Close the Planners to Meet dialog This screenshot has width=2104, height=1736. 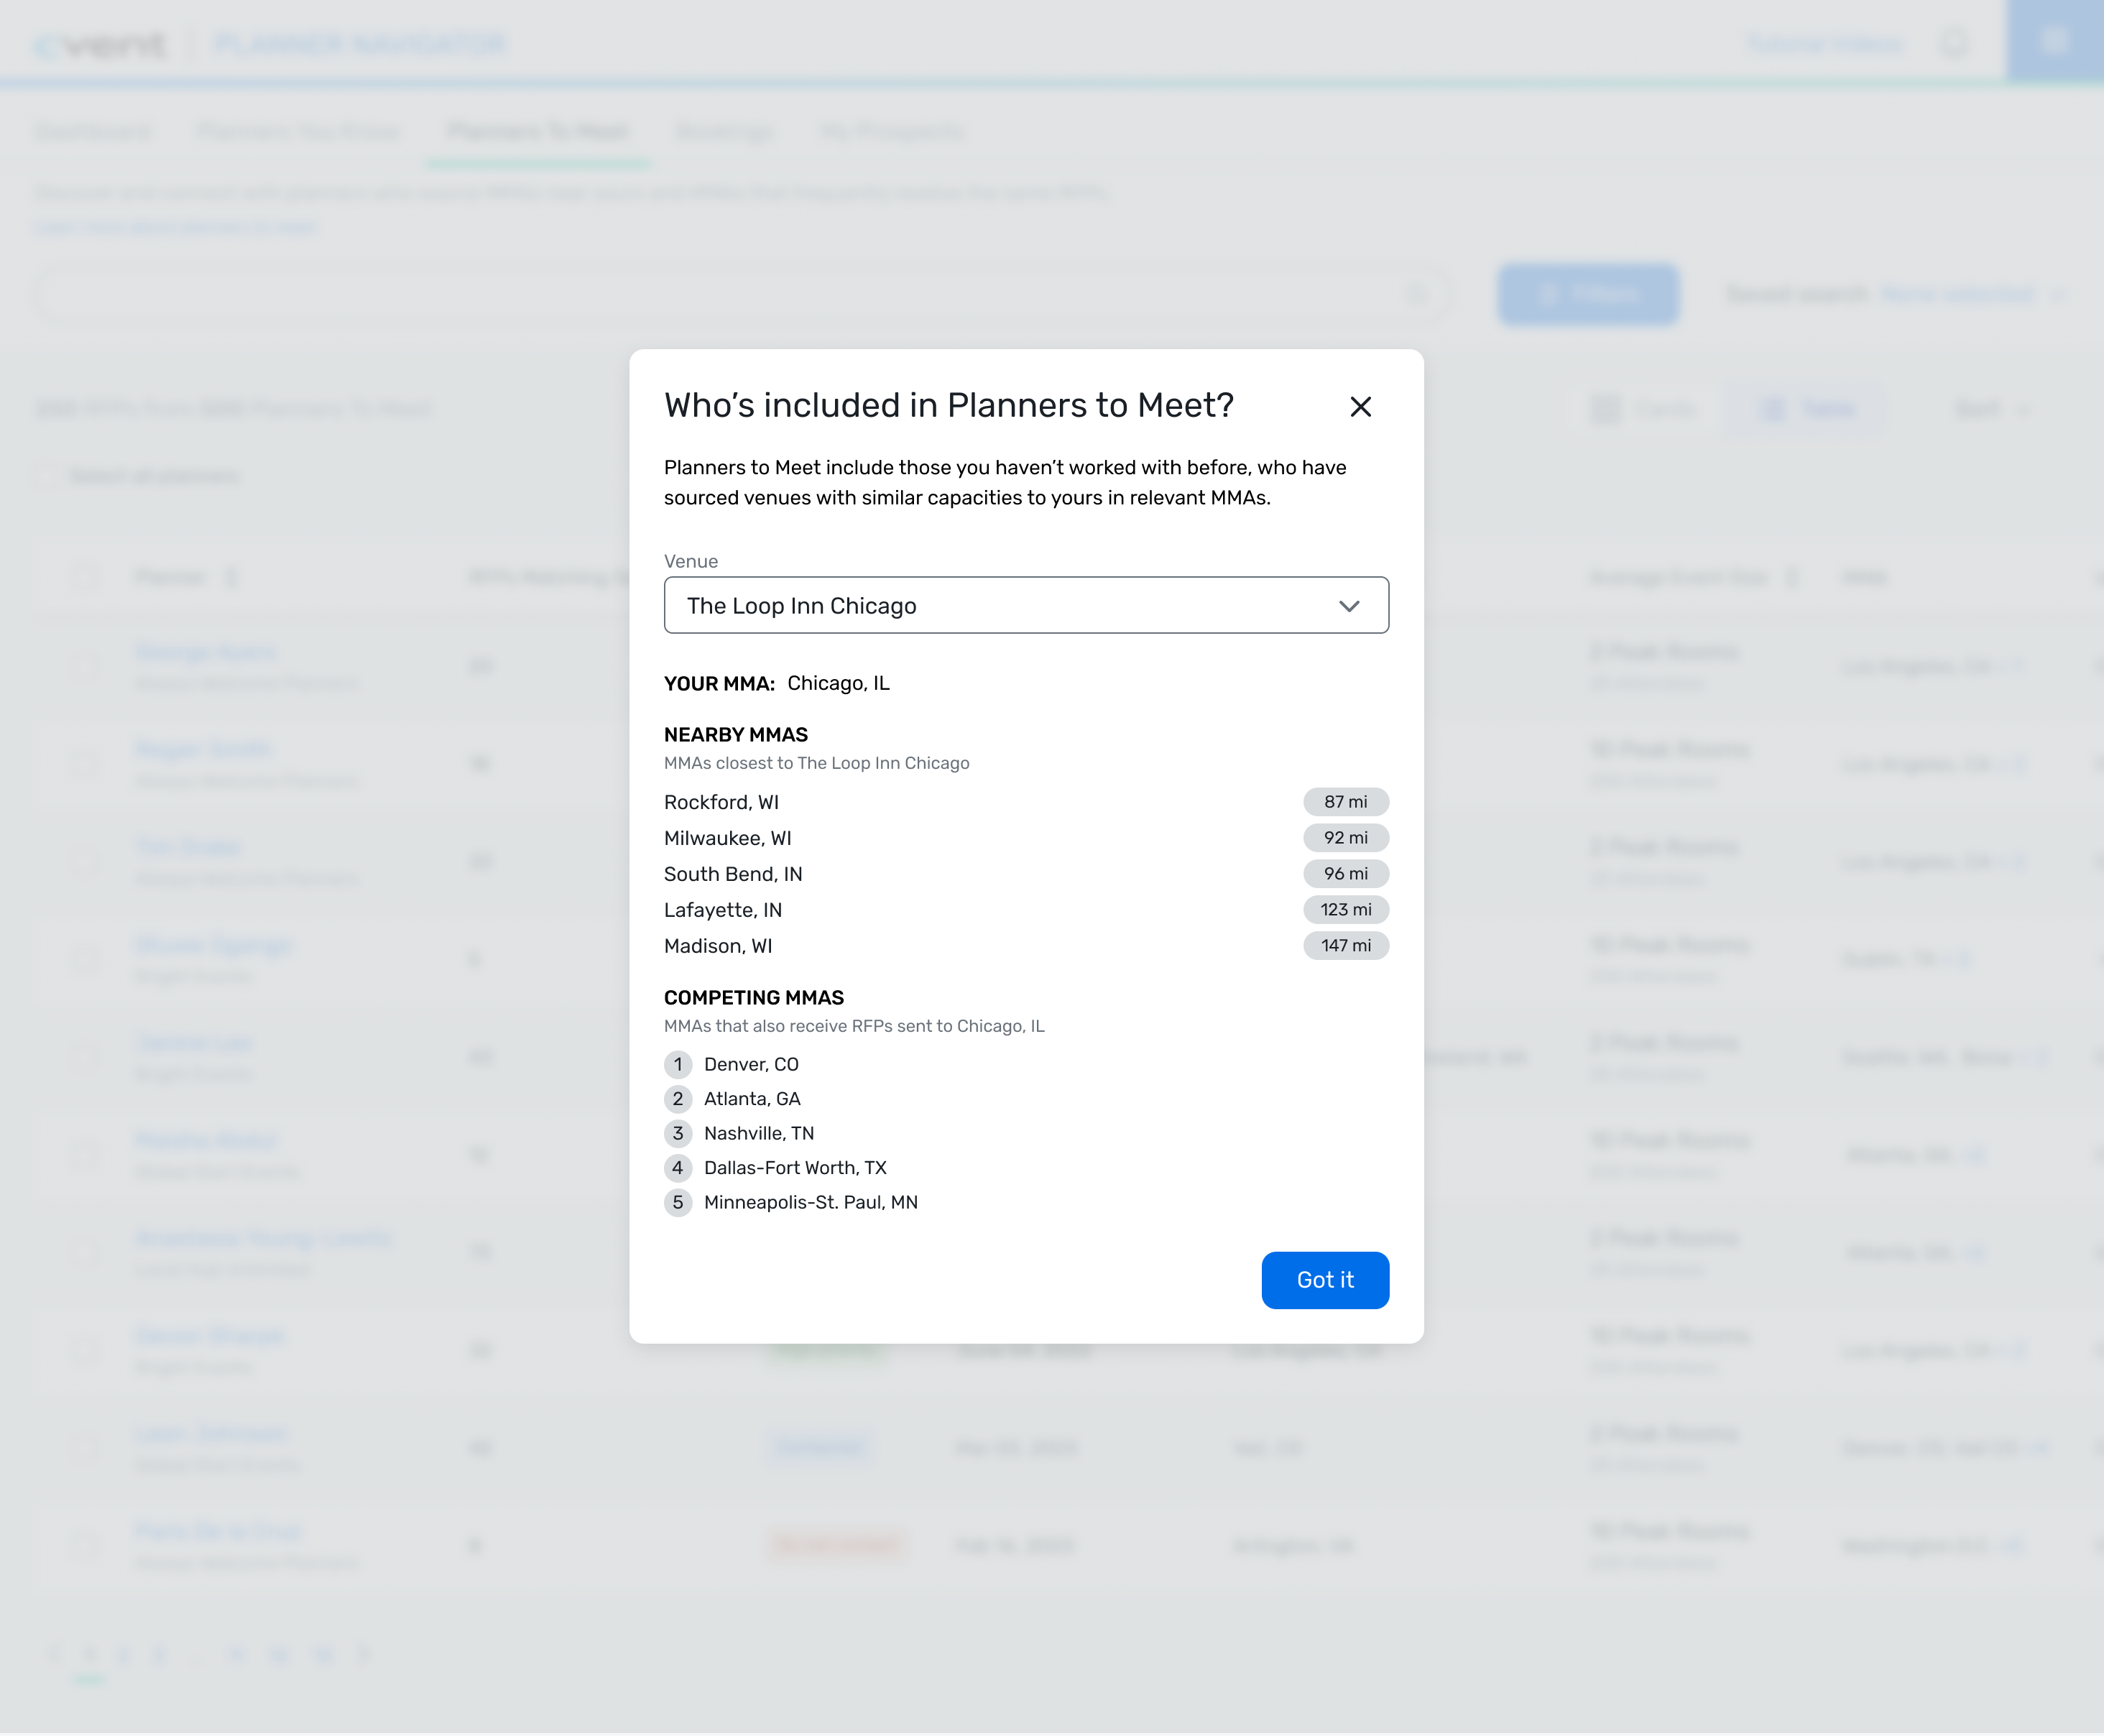click(1360, 407)
